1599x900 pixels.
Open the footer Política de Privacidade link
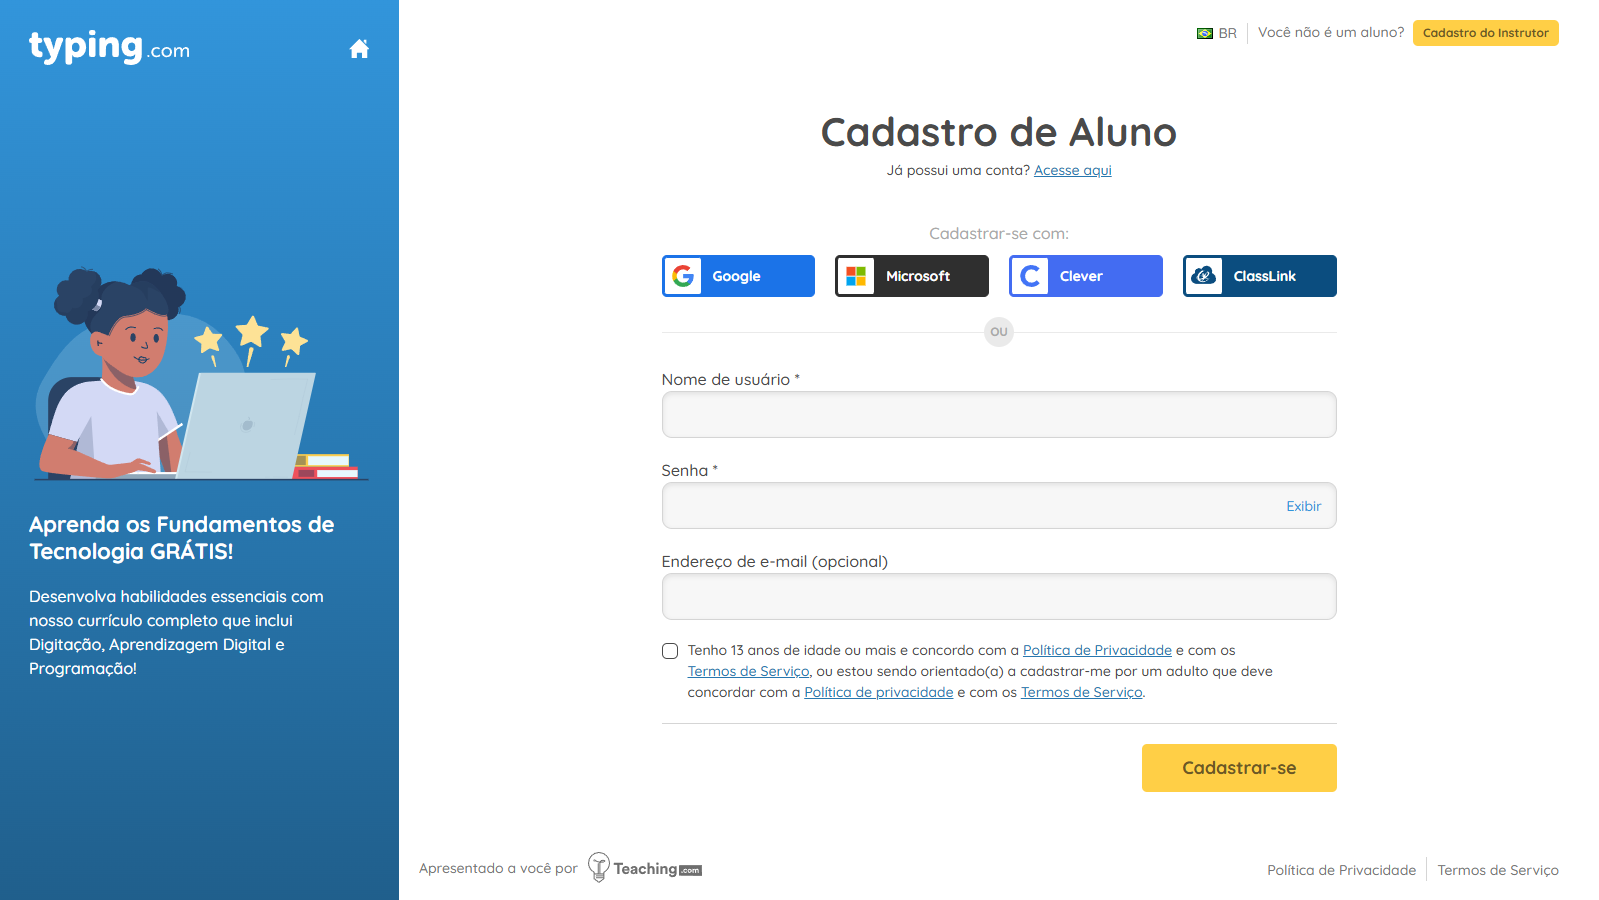click(x=1341, y=870)
